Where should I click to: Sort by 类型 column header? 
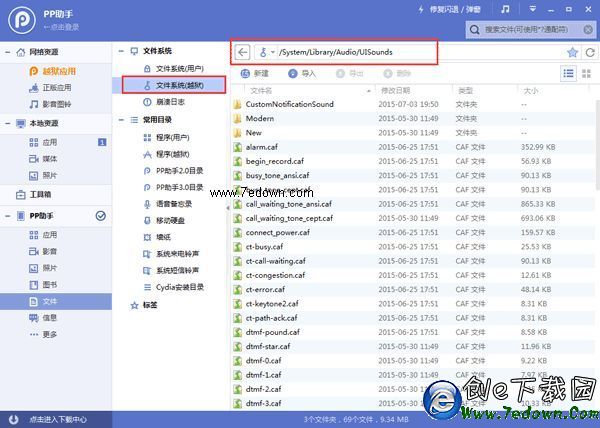pyautogui.click(x=465, y=91)
